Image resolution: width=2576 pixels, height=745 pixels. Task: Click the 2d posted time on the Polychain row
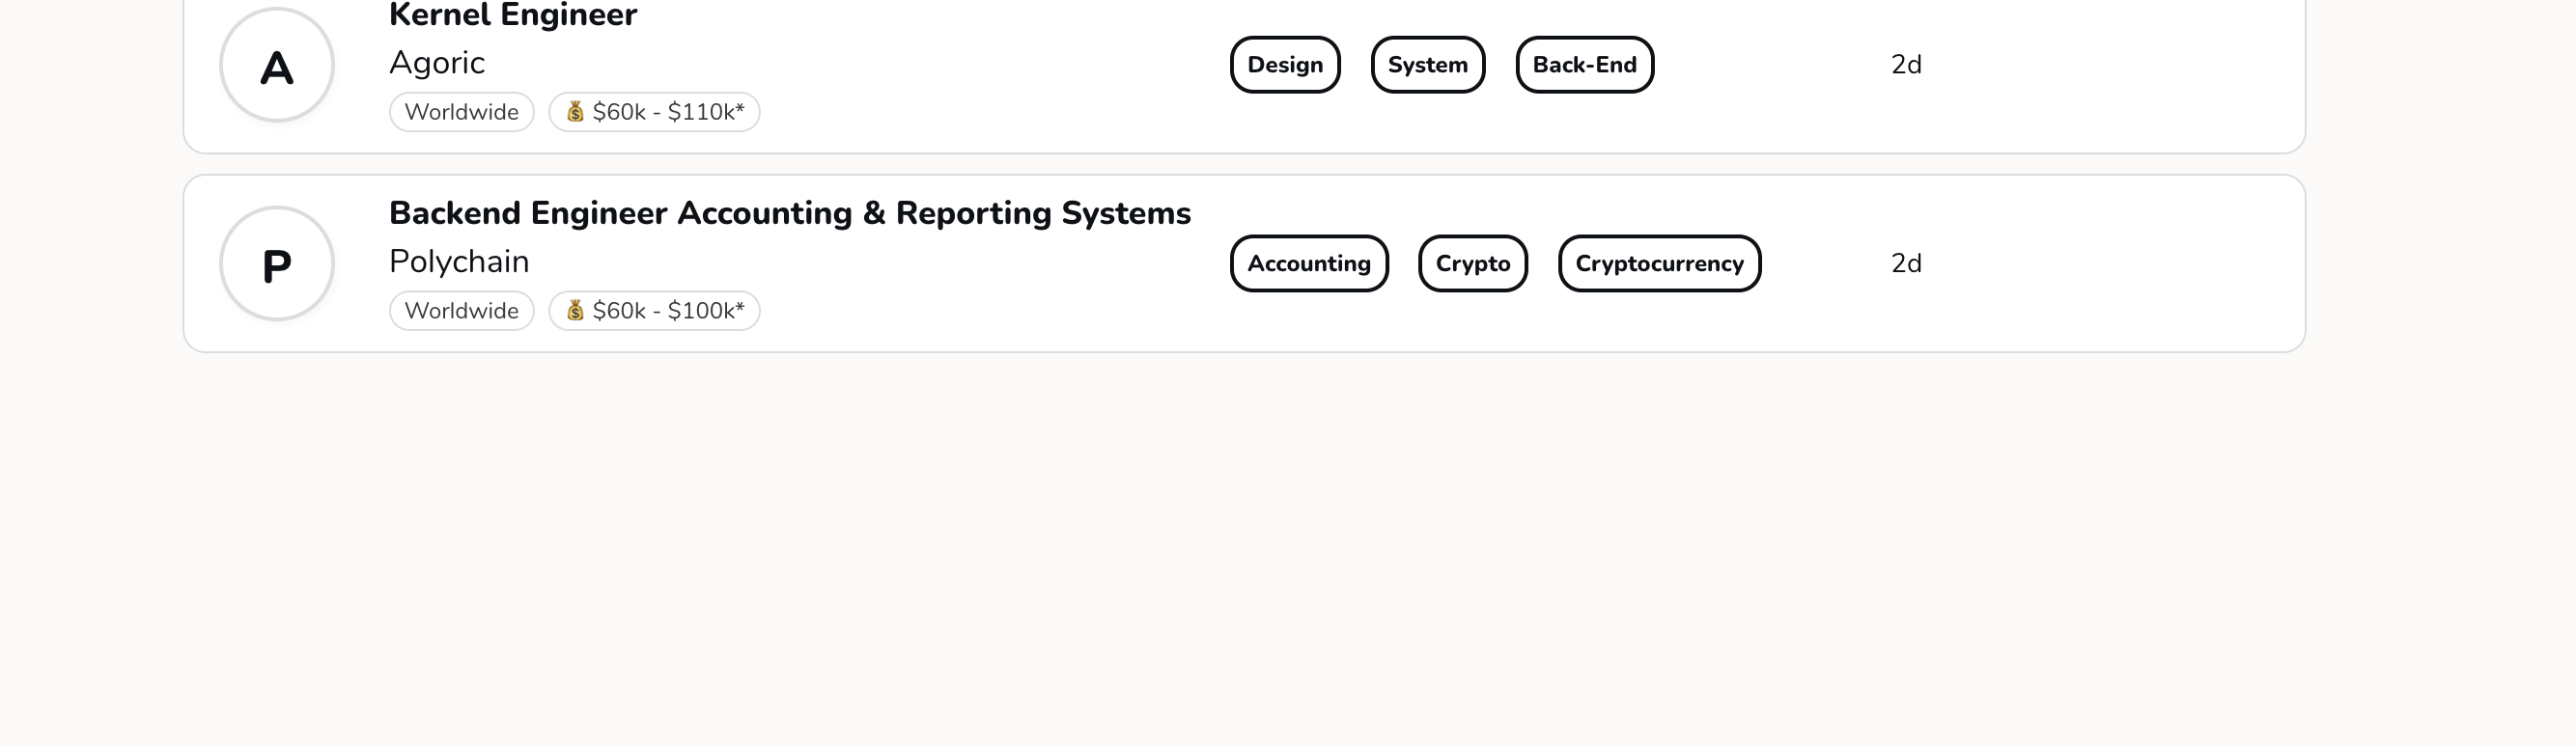pyautogui.click(x=1906, y=264)
